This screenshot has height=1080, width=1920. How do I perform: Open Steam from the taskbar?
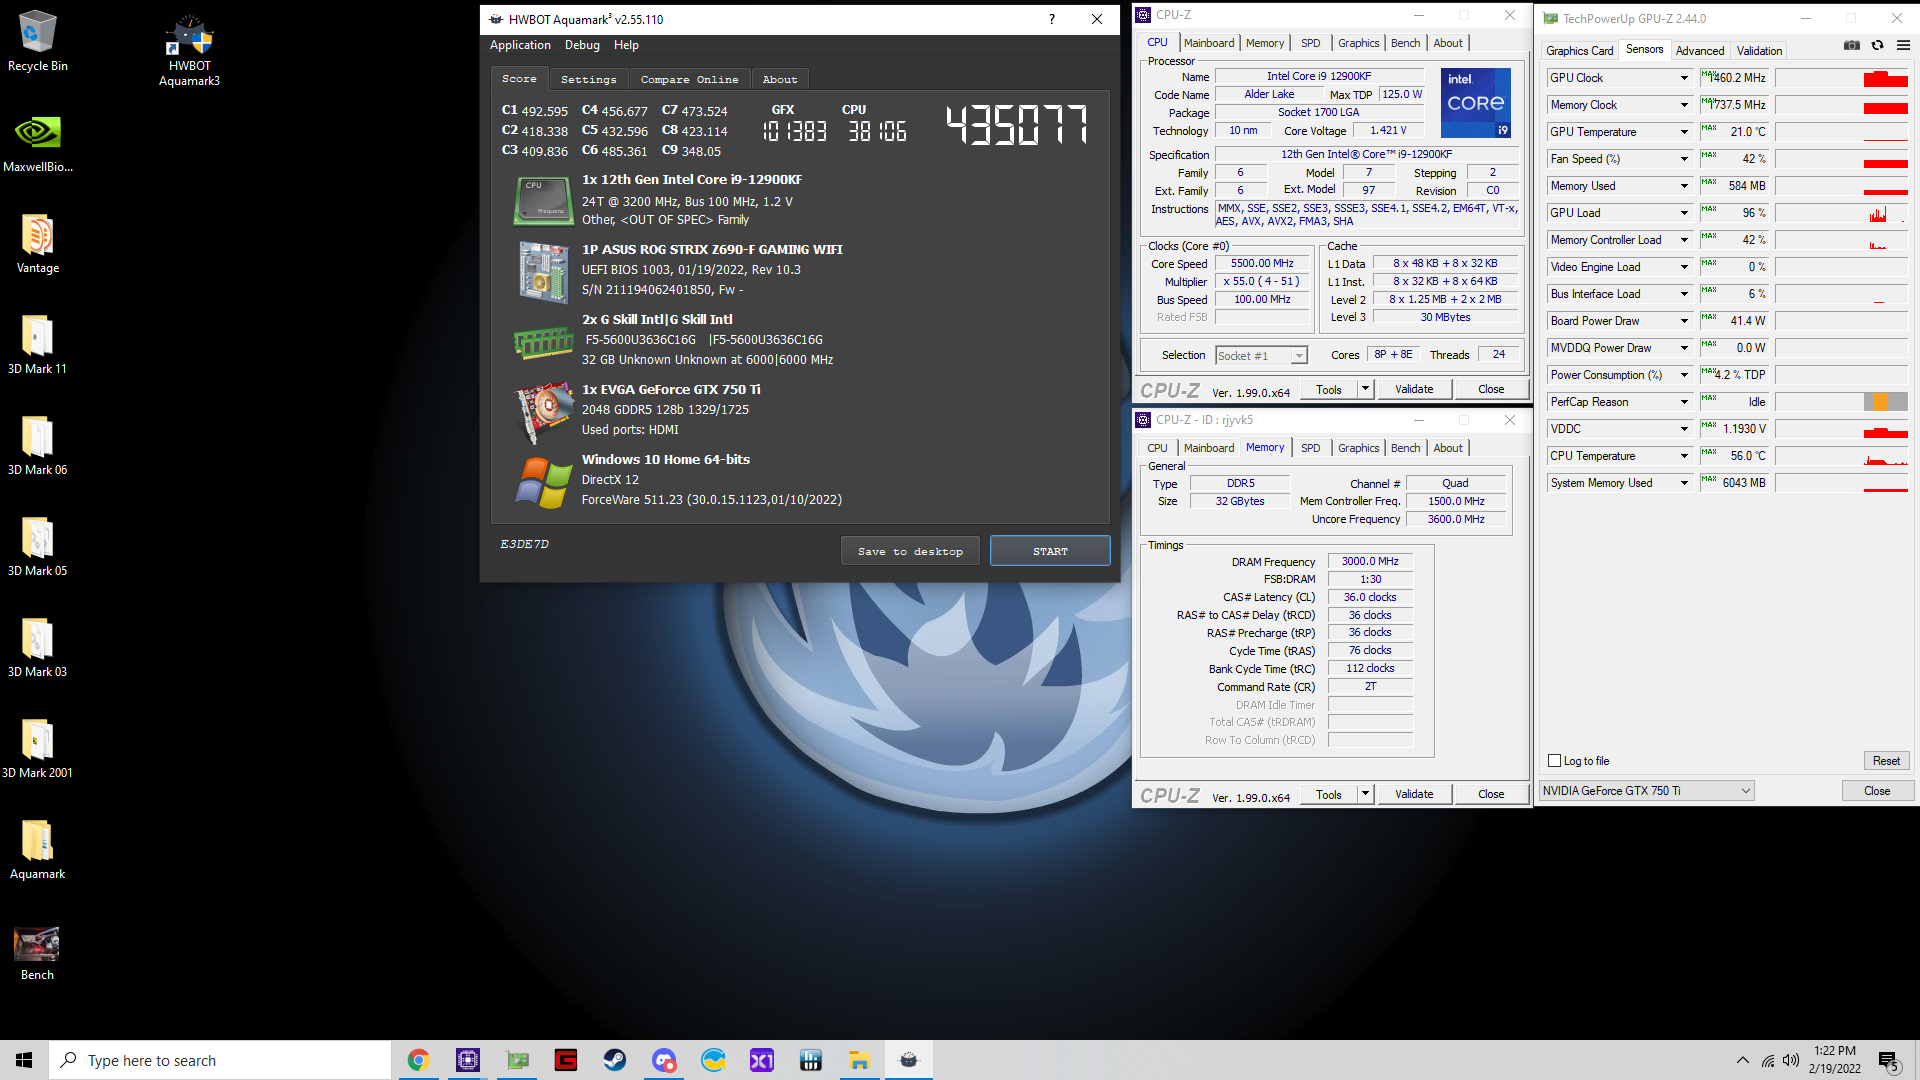coord(615,1060)
